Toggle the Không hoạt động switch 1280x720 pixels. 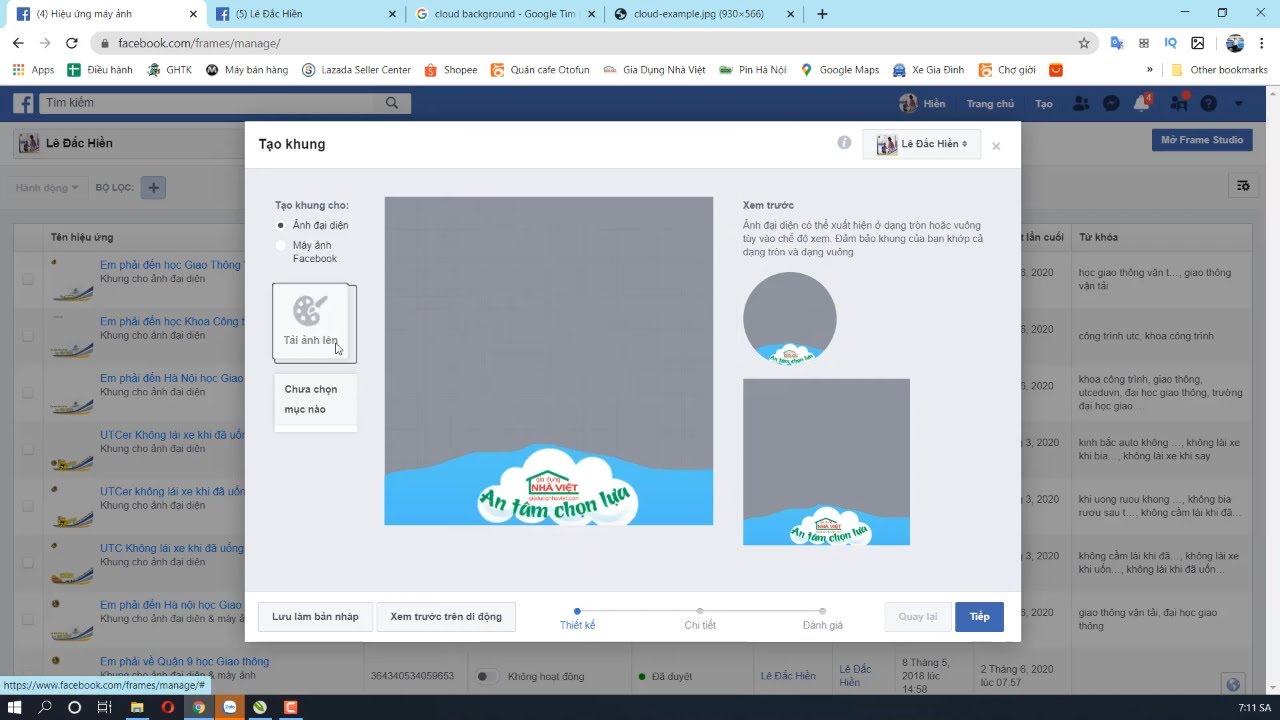point(487,676)
